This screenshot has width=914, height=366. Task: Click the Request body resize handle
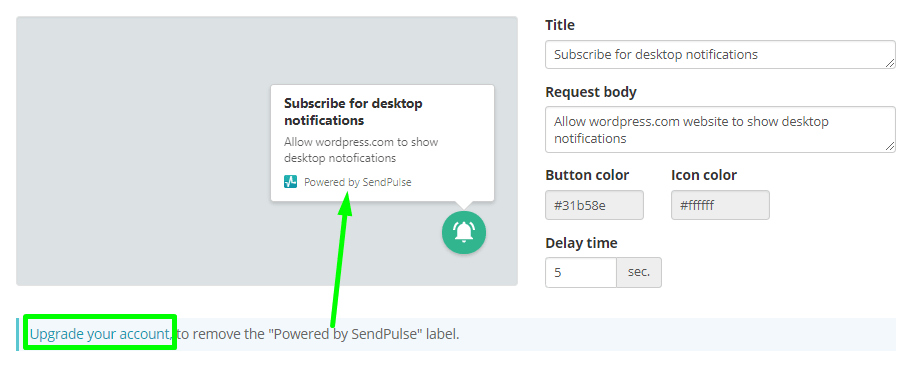tap(890, 147)
